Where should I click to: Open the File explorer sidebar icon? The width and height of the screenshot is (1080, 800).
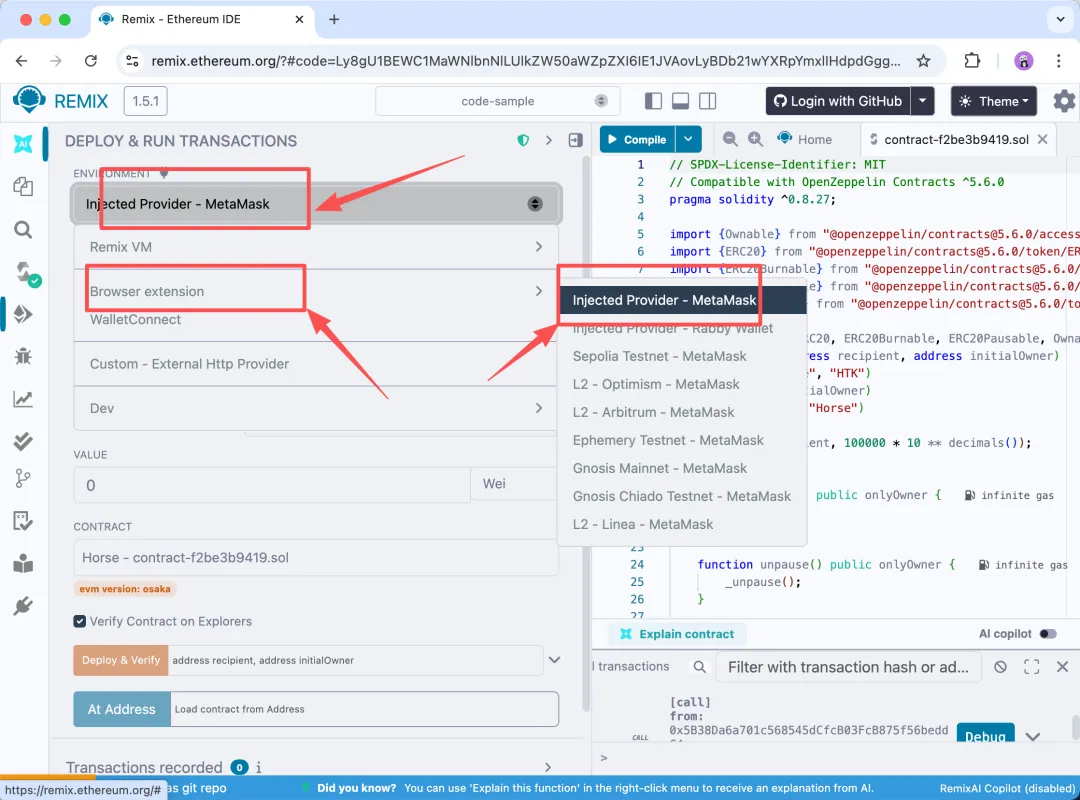click(x=23, y=187)
